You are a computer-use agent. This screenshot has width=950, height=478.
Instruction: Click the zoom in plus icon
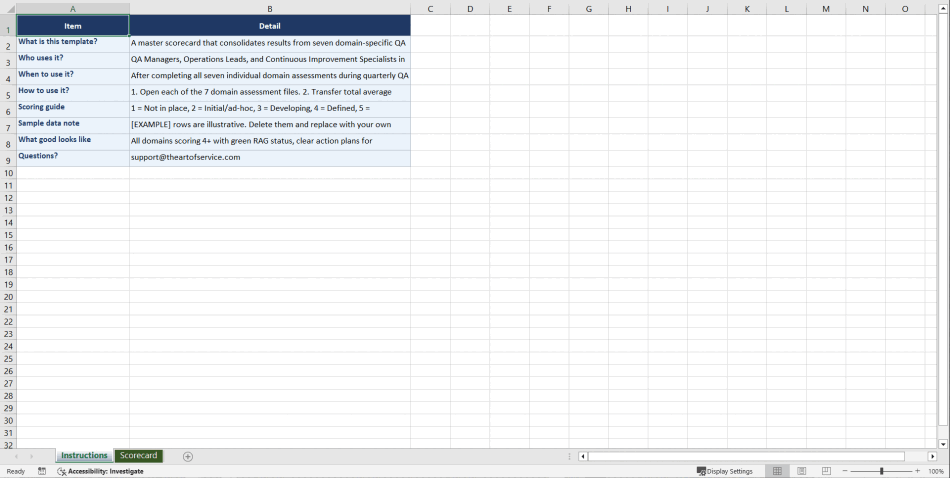(x=917, y=471)
